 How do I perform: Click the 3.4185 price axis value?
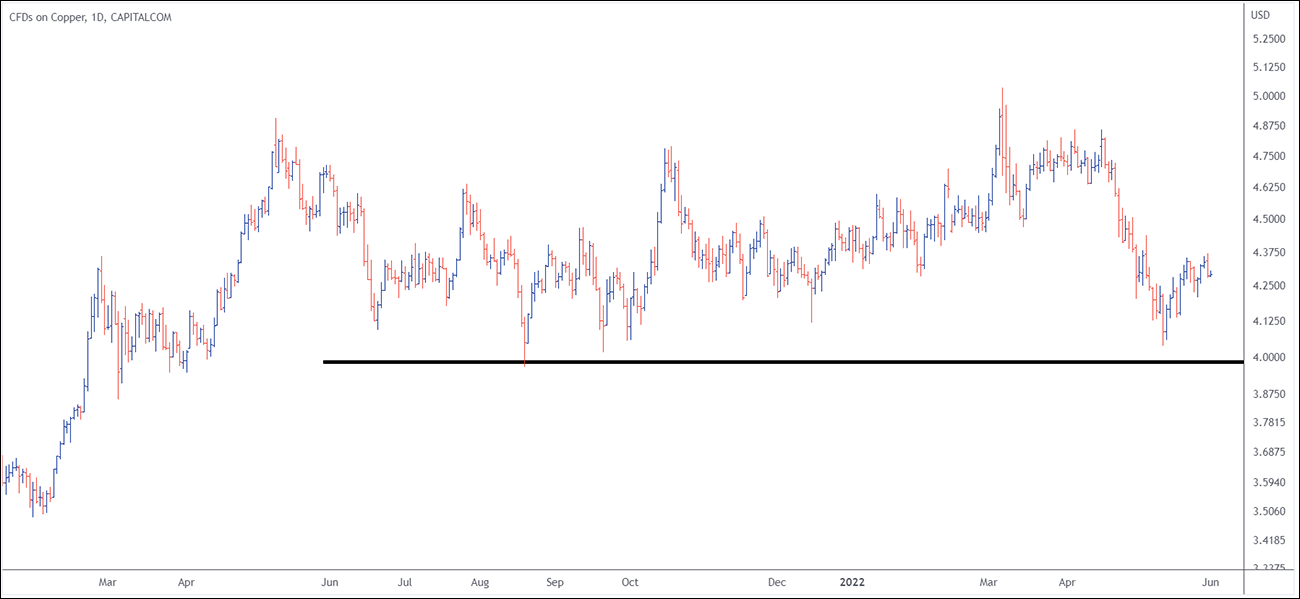(x=1269, y=541)
